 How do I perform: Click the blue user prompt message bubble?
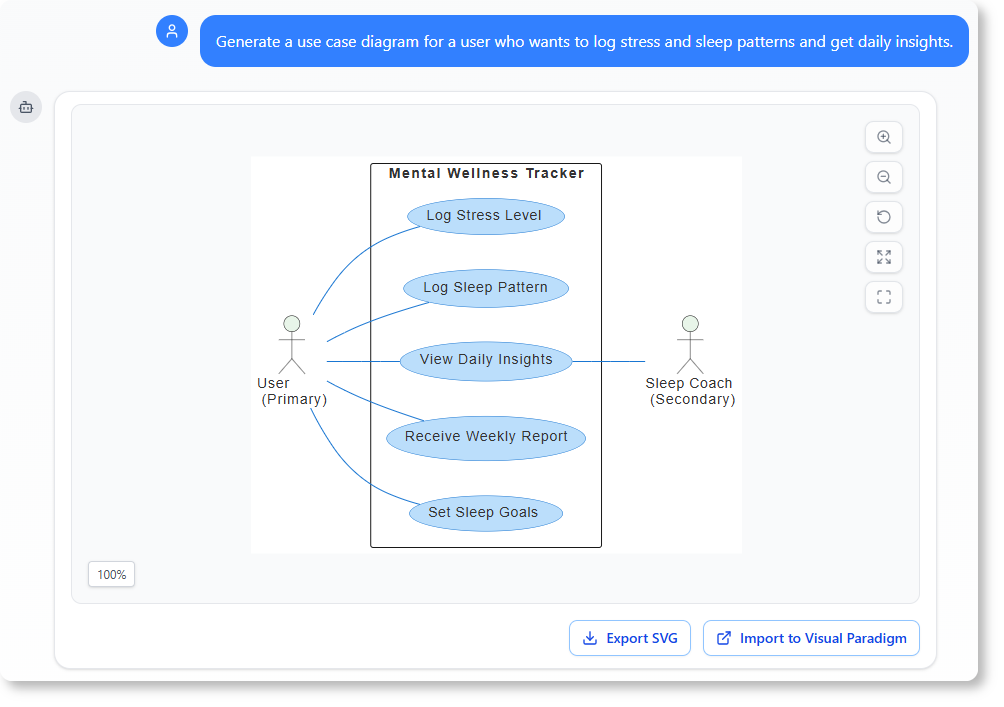[x=584, y=42]
